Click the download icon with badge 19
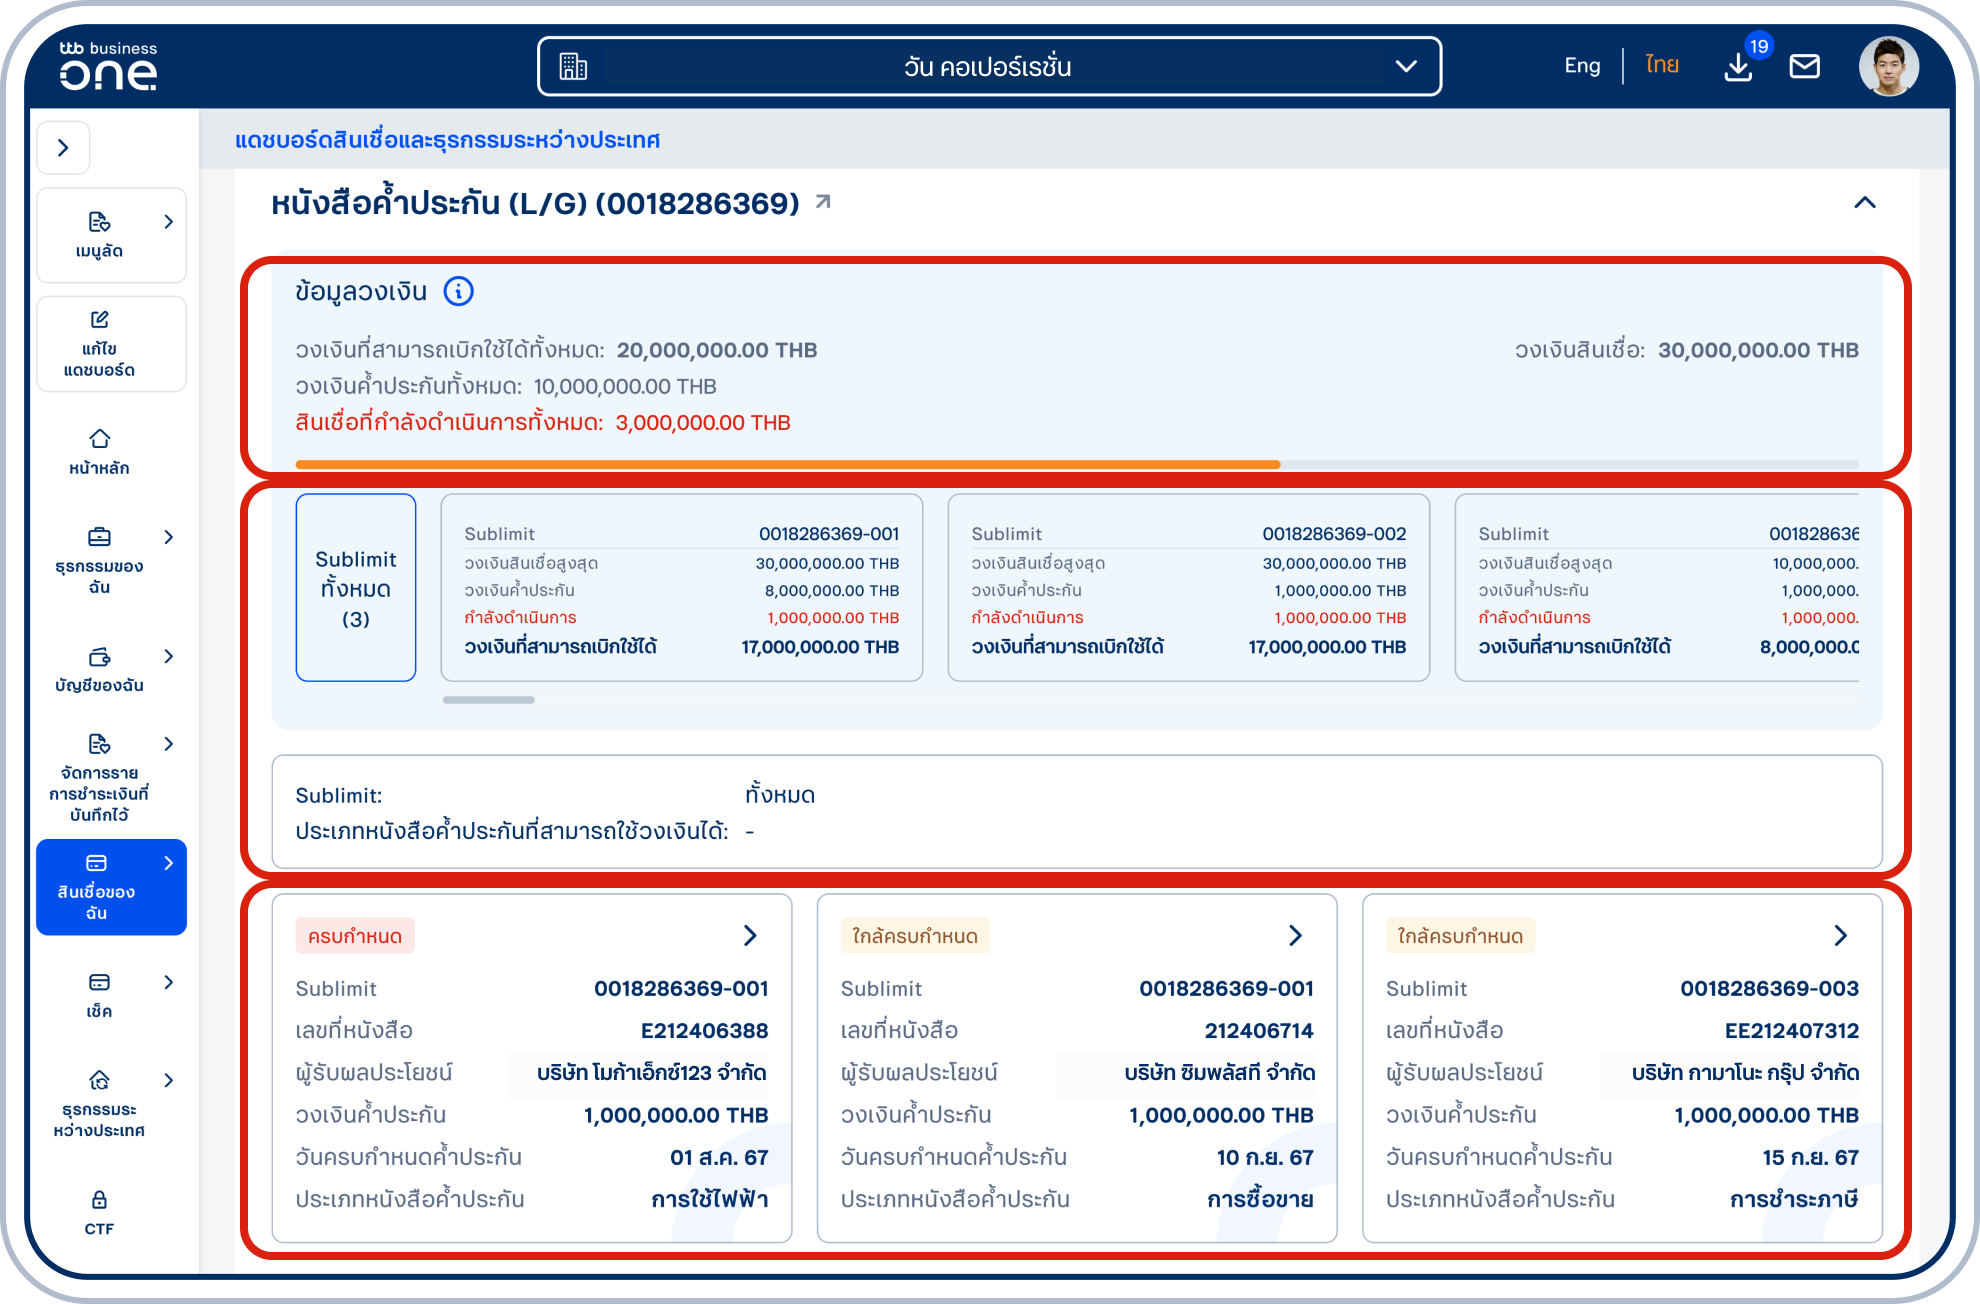Image resolution: width=1980 pixels, height=1304 pixels. (x=1739, y=67)
